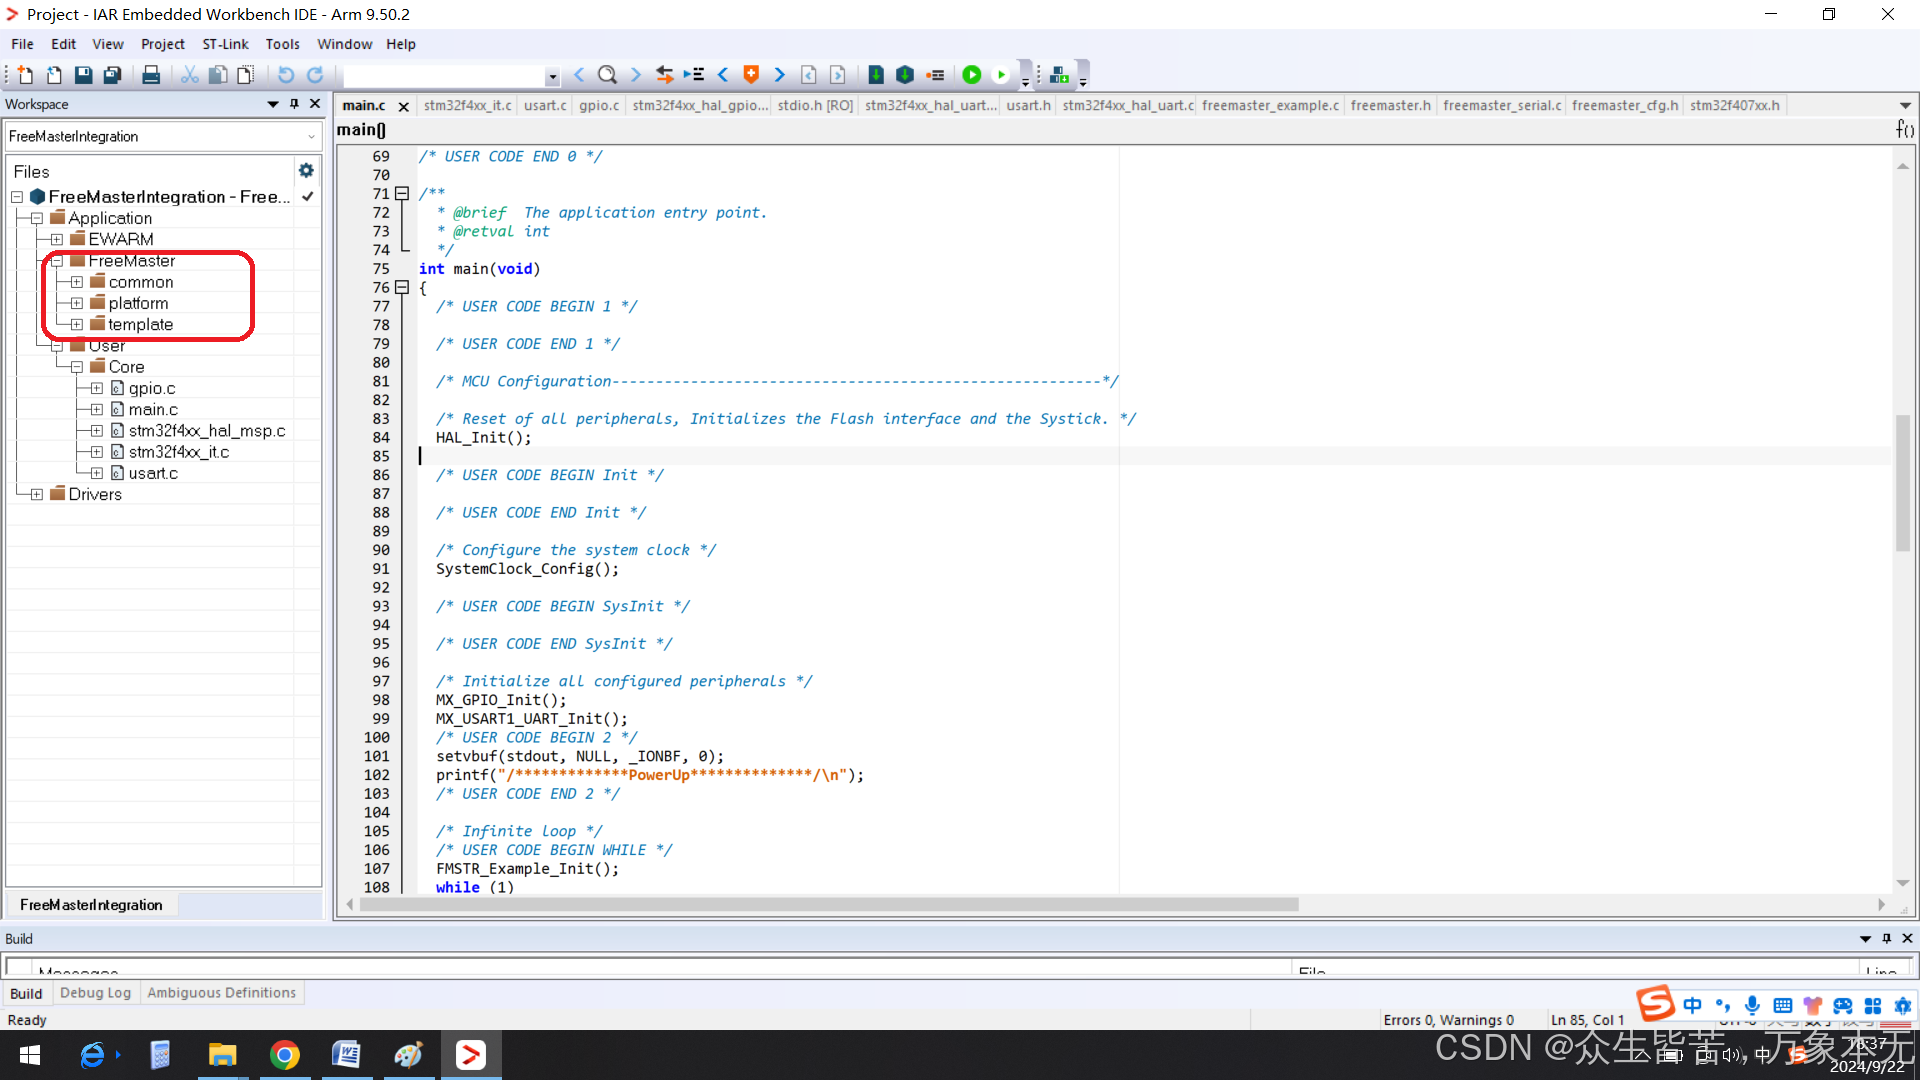Toggle the FreeMasterIntegration project checkmark
1920x1080 pixels.
coord(307,197)
